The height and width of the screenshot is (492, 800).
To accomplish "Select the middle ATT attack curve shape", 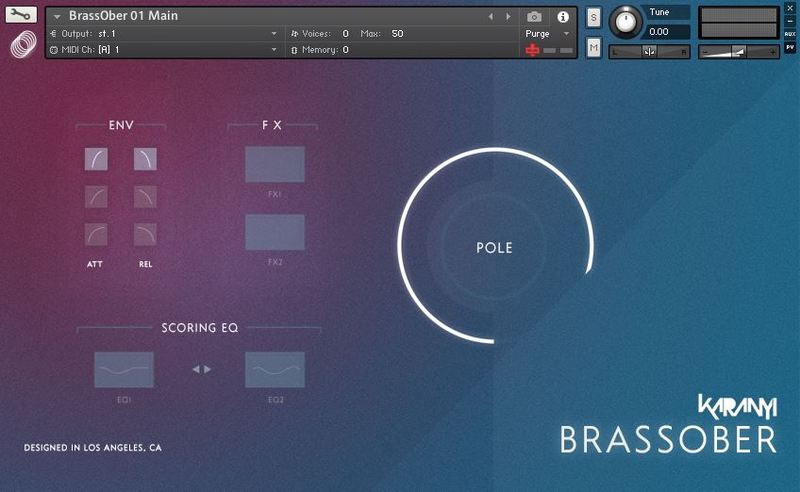I will point(96,197).
